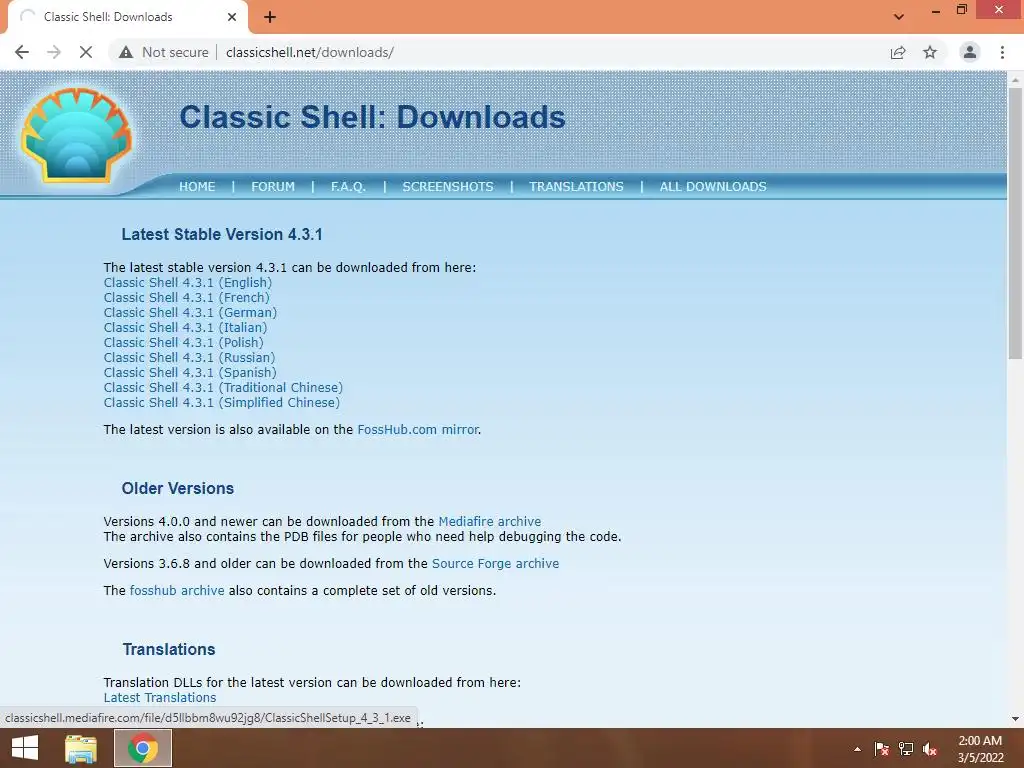Click the Latest Stable Version 4.3.1 heading
Image resolution: width=1024 pixels, height=768 pixels.
pos(222,234)
